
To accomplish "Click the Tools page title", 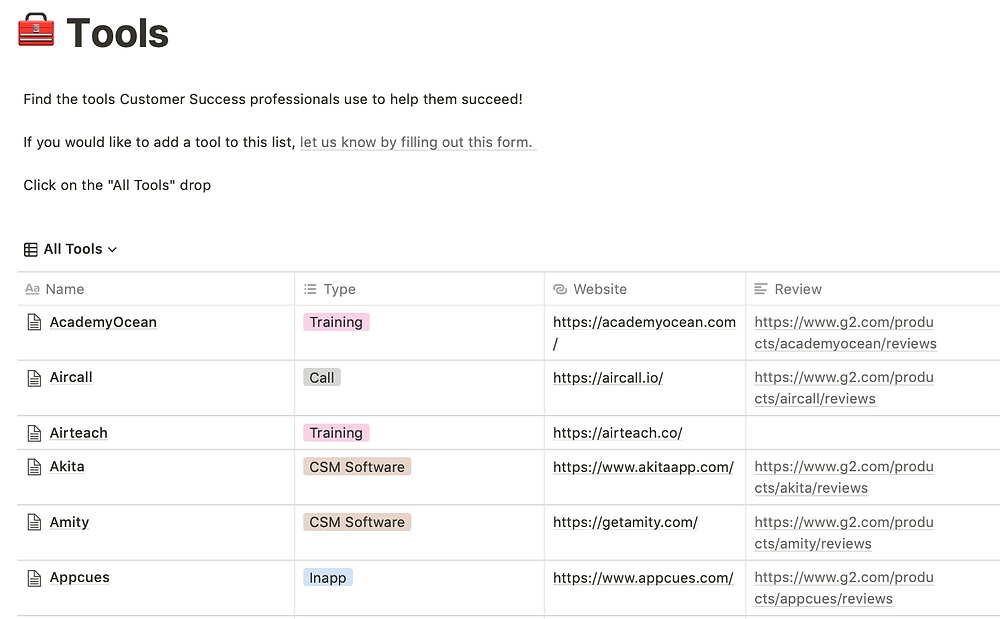I will tap(117, 33).
